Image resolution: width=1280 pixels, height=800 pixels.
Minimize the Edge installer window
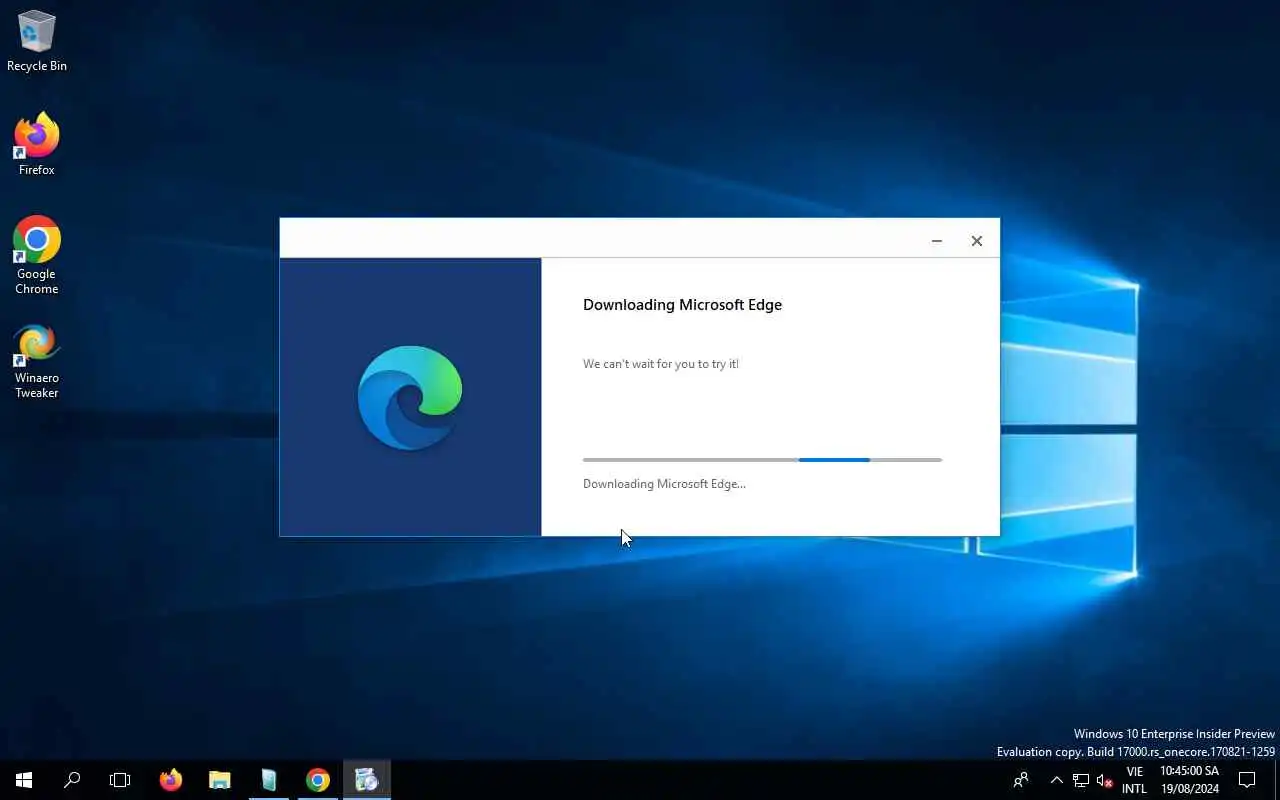[937, 241]
